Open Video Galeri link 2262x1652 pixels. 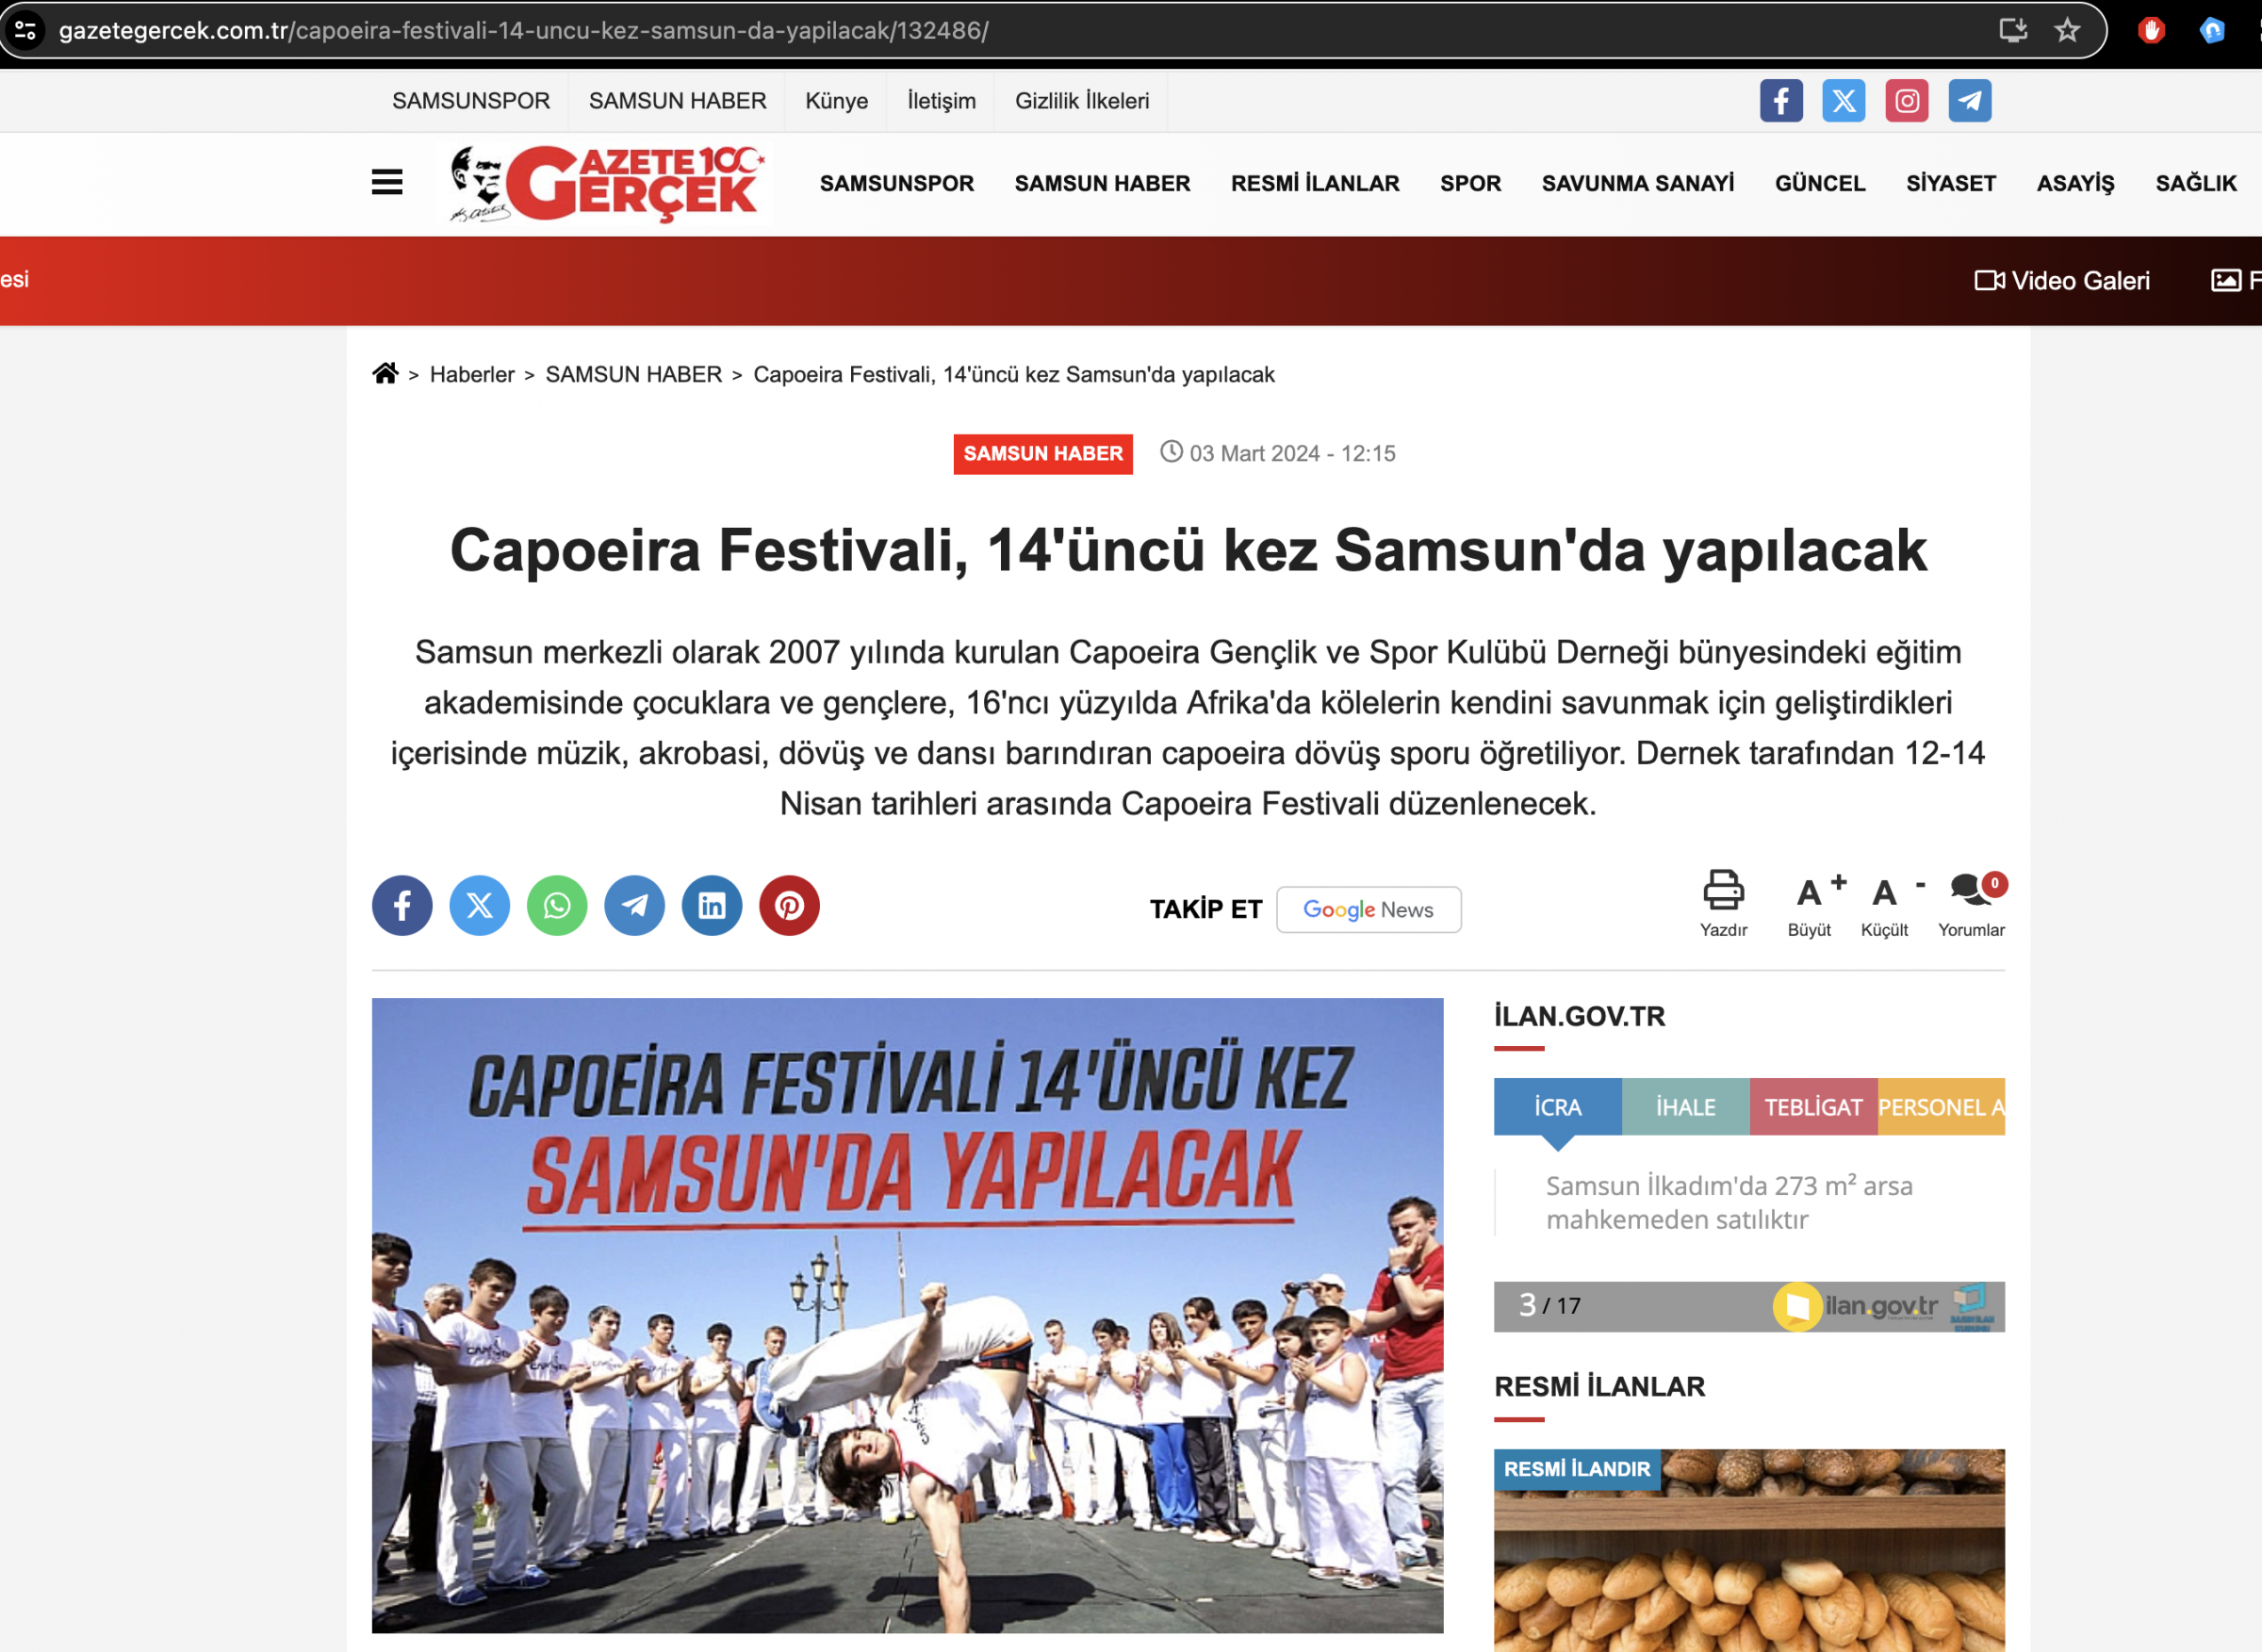tap(2062, 281)
